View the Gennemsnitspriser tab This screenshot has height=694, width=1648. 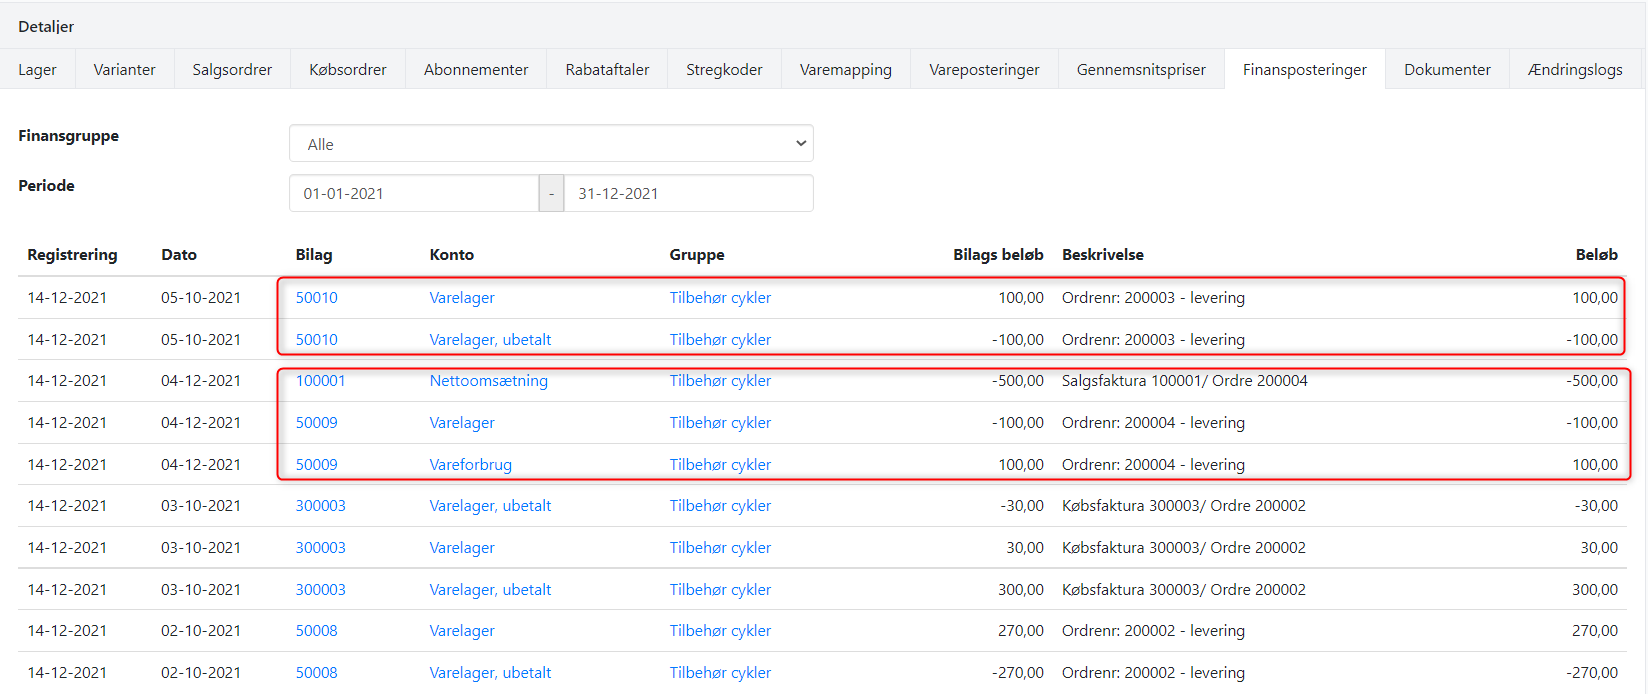[1141, 70]
